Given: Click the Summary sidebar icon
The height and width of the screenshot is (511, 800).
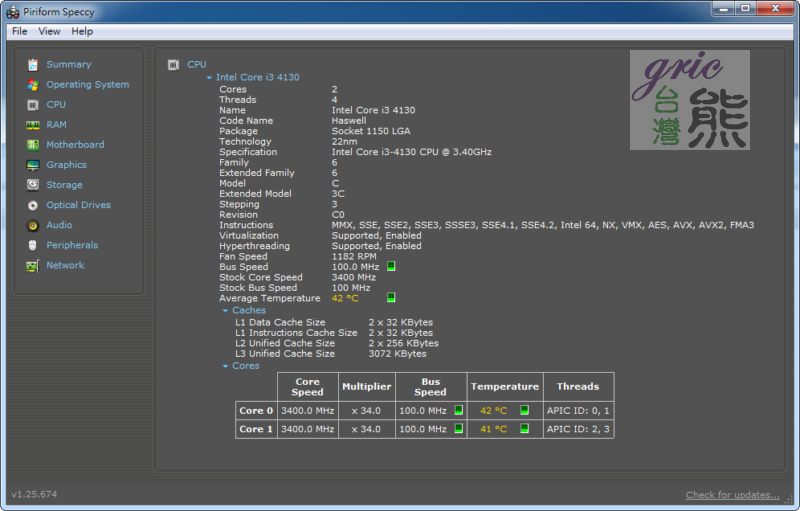Looking at the screenshot, I should 33,64.
